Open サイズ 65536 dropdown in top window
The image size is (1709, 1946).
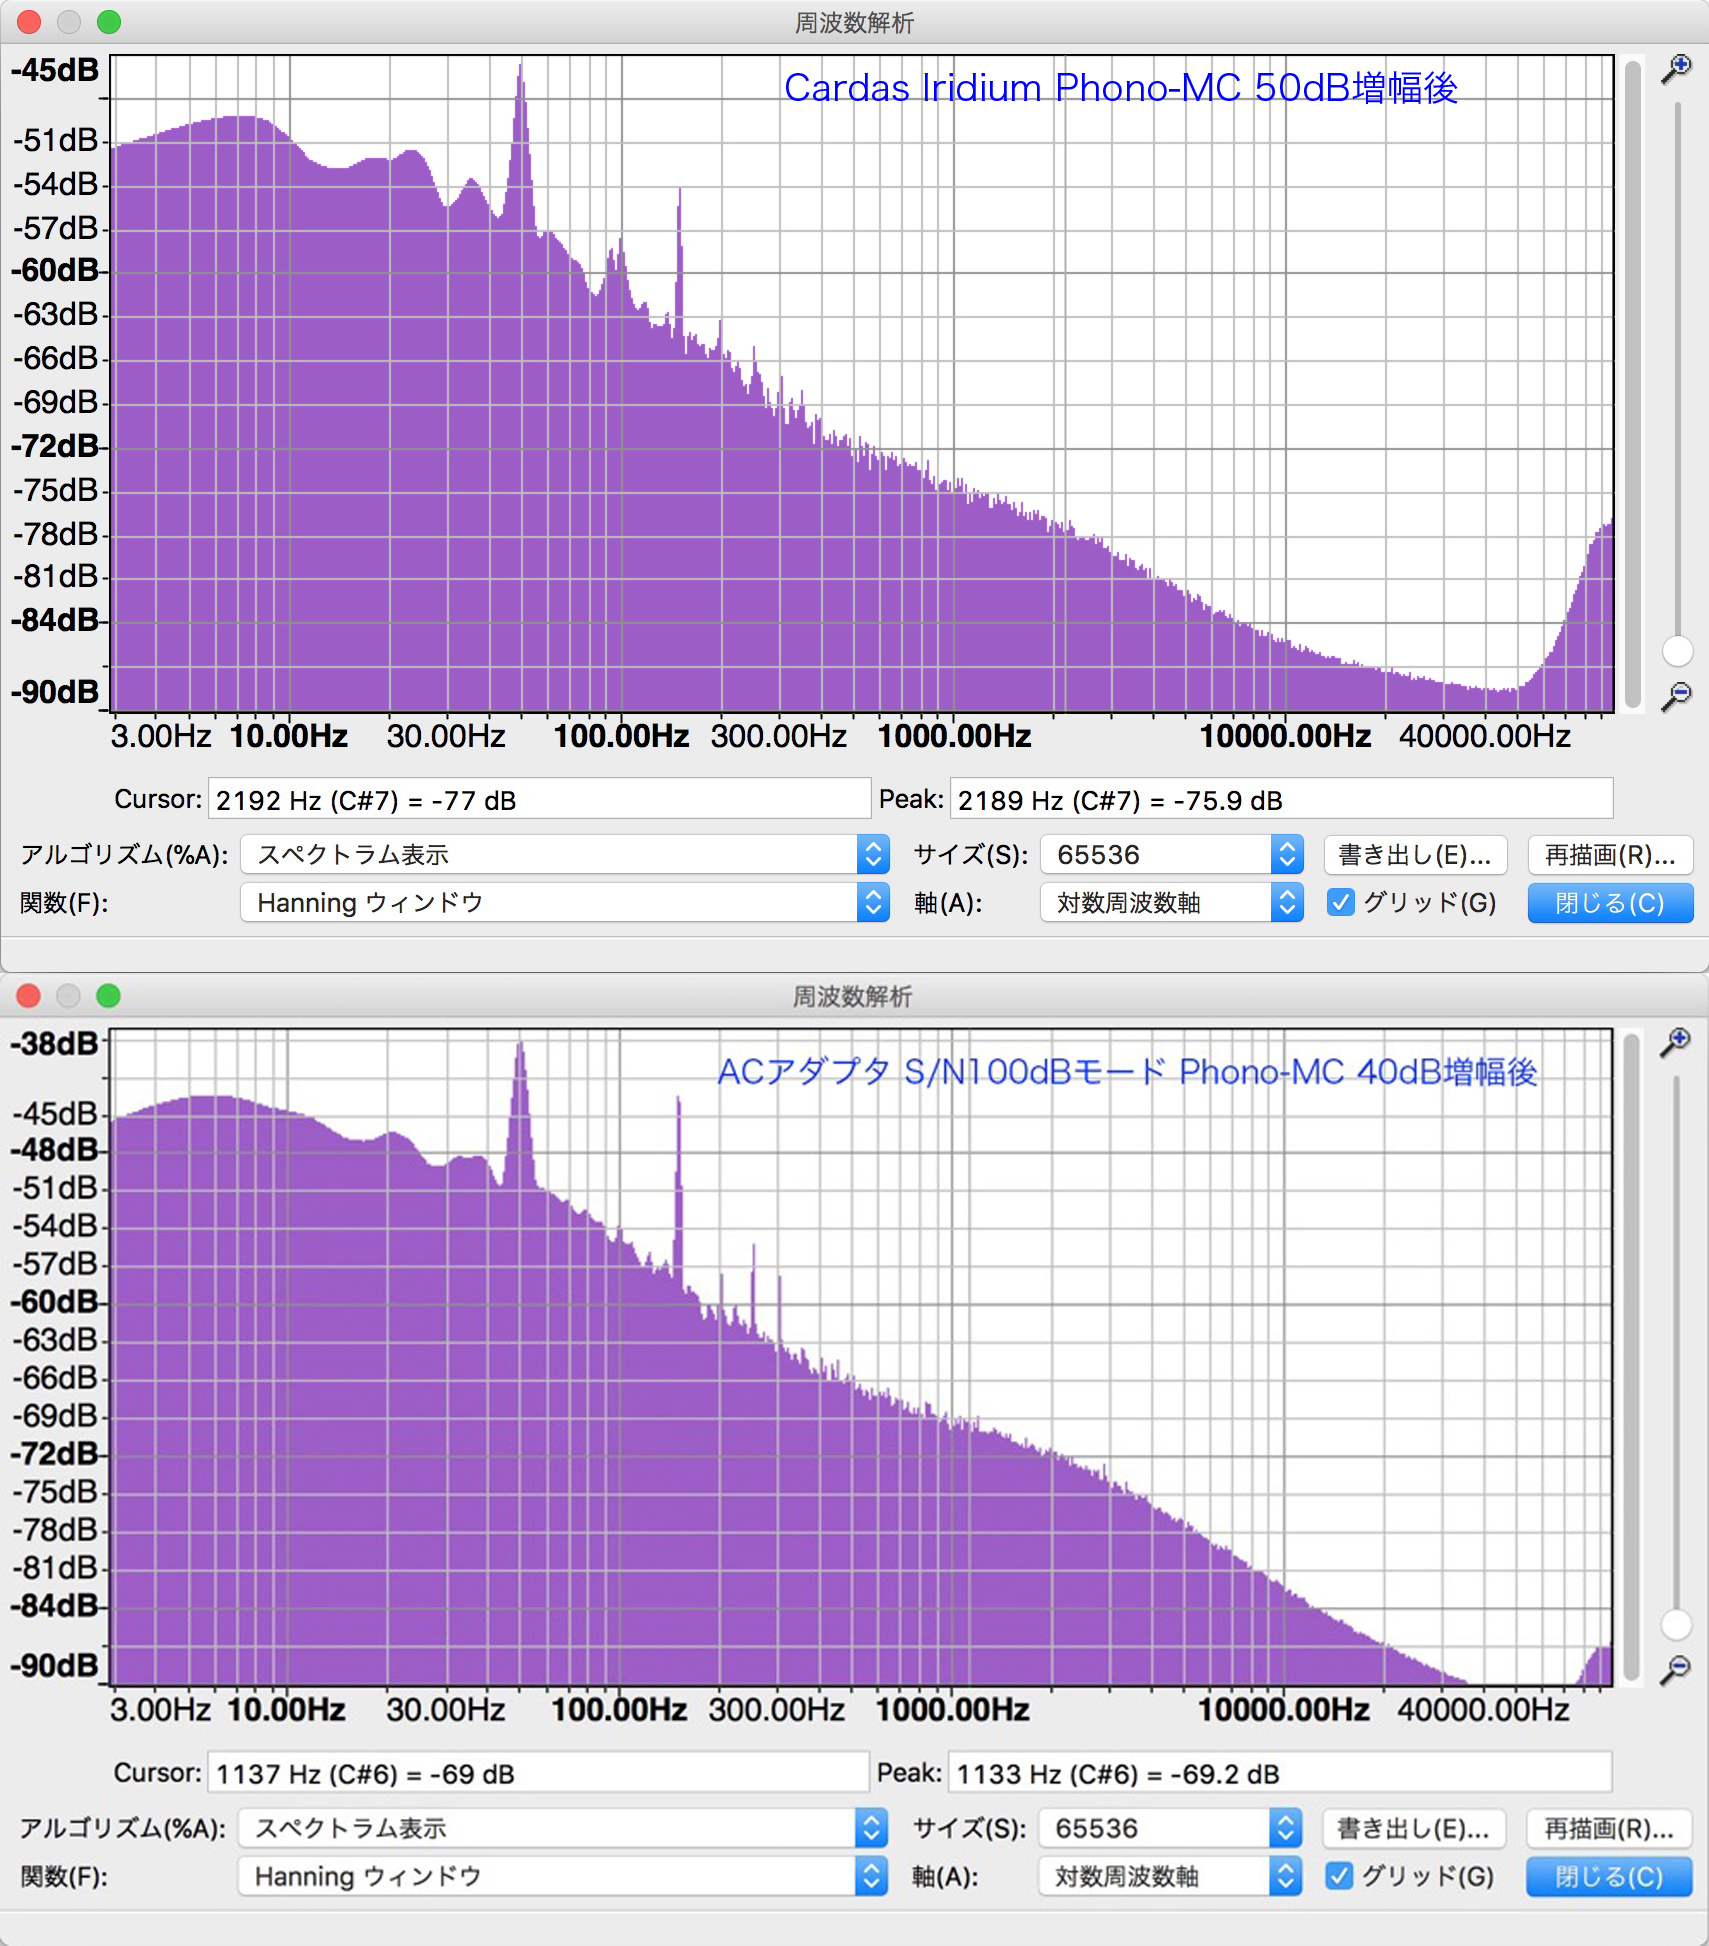(x=1172, y=855)
